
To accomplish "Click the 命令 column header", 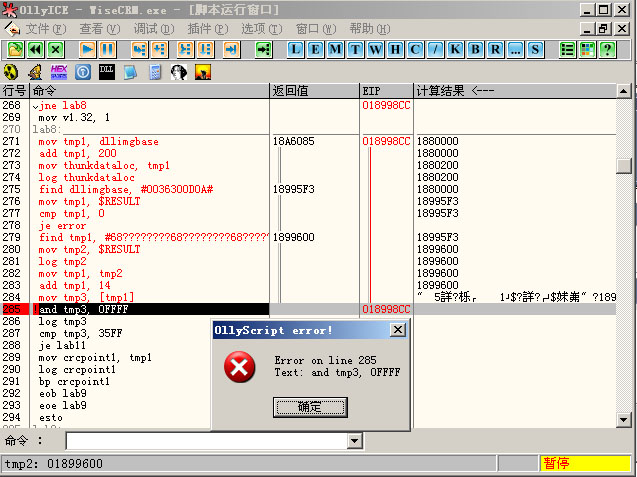I will click(150, 91).
